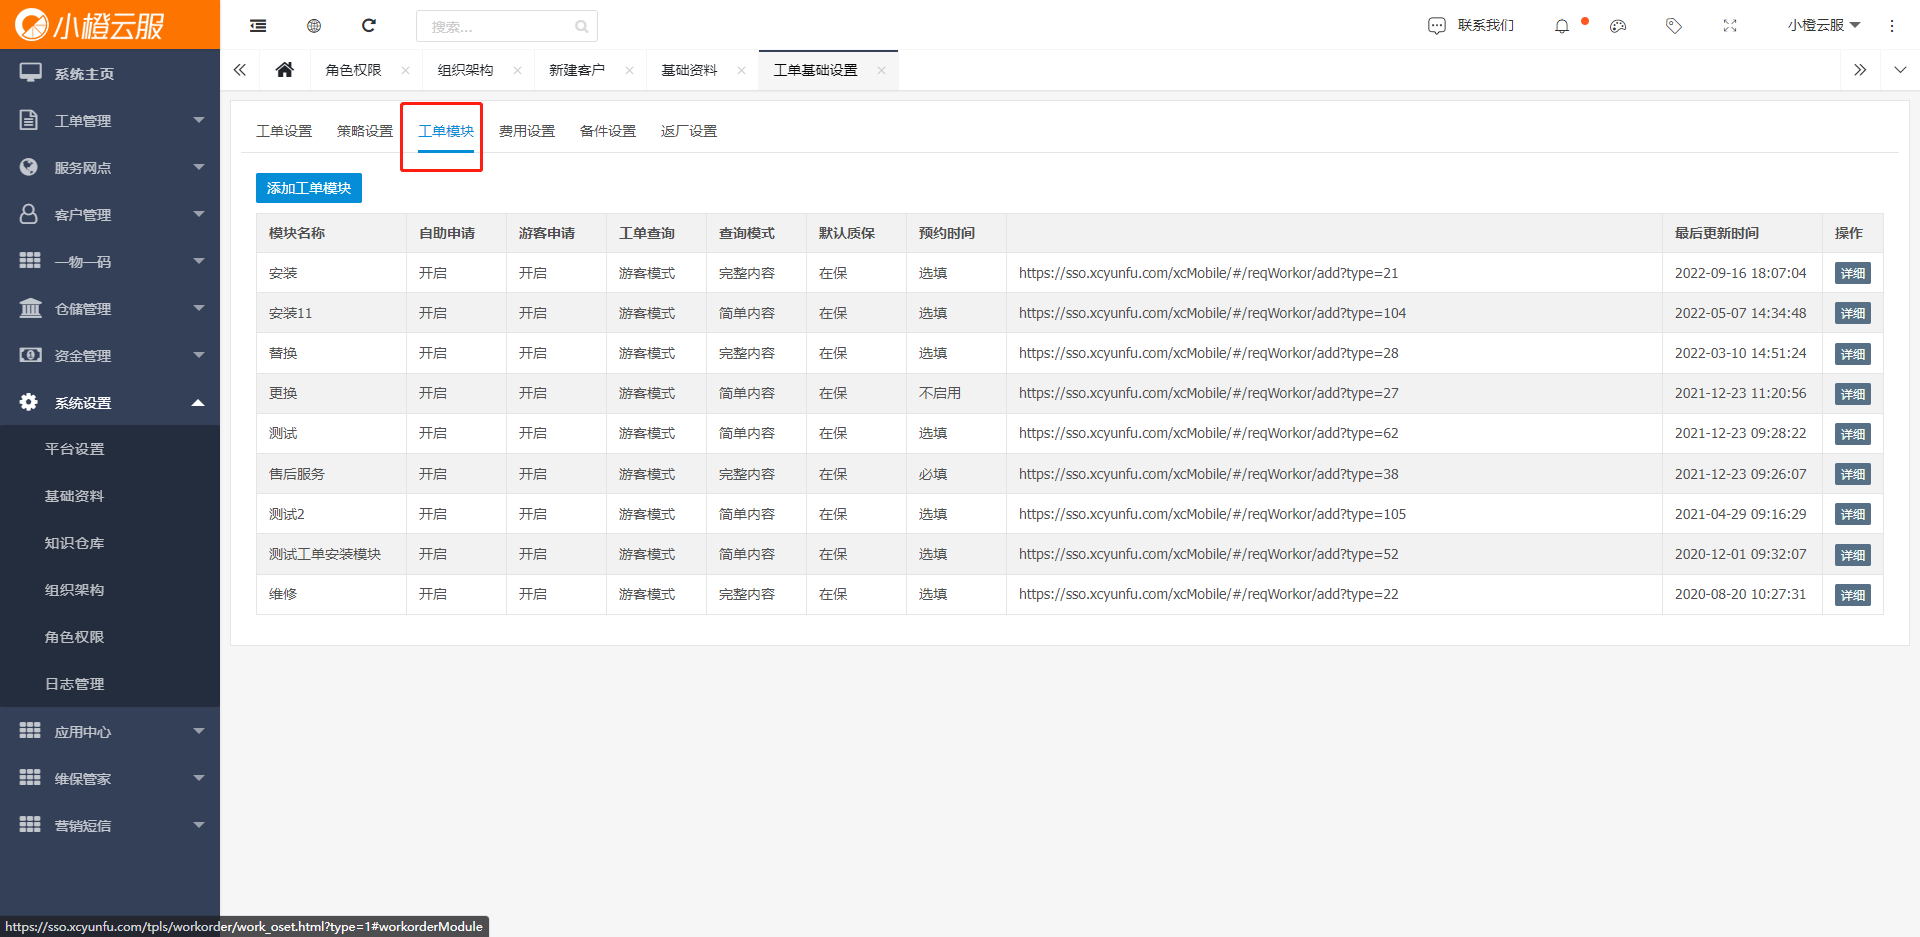Toggle fullscreen expand icon
The image size is (1920, 937).
point(1730,26)
